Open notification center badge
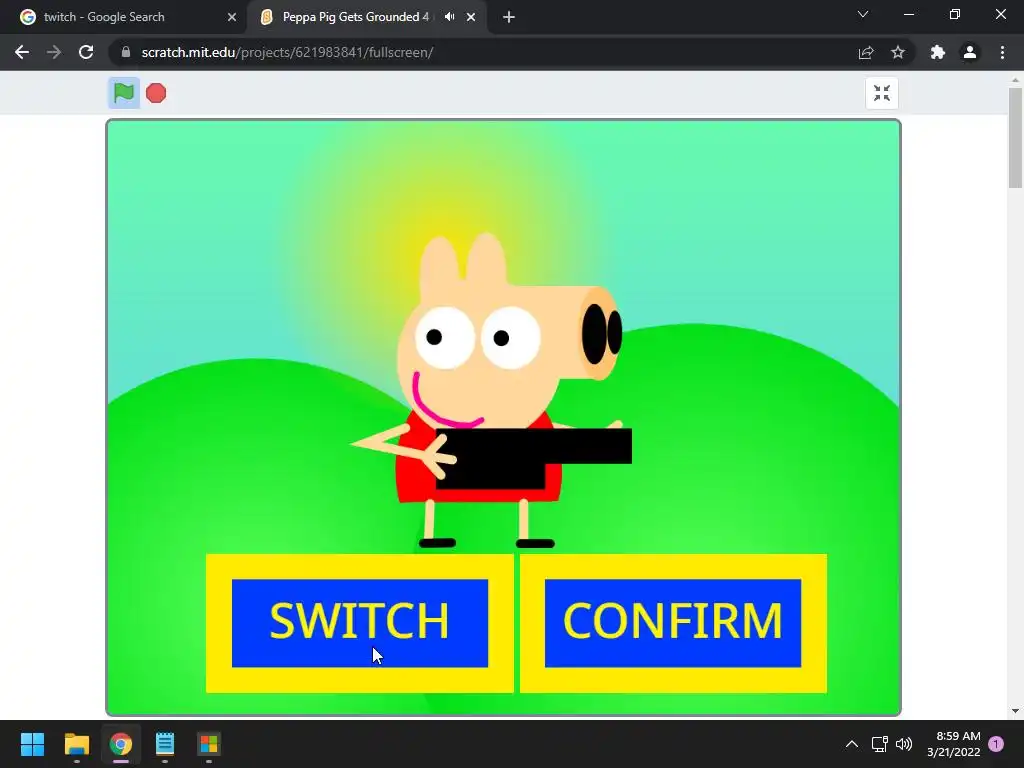1024x768 pixels. click(996, 744)
